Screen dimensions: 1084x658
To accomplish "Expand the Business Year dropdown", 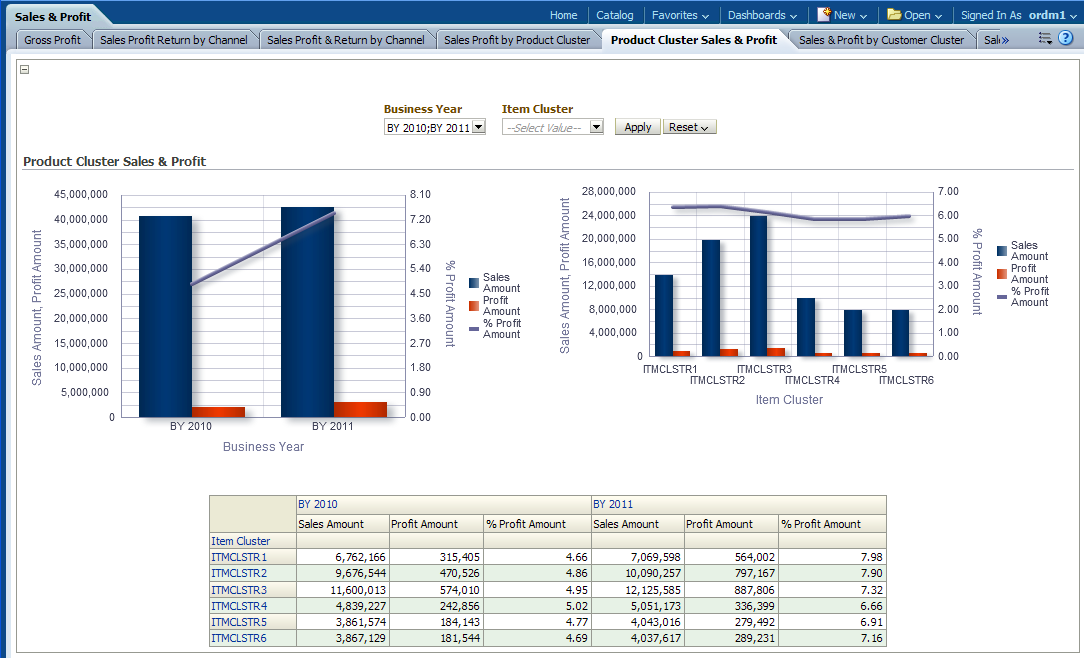I will (478, 127).
